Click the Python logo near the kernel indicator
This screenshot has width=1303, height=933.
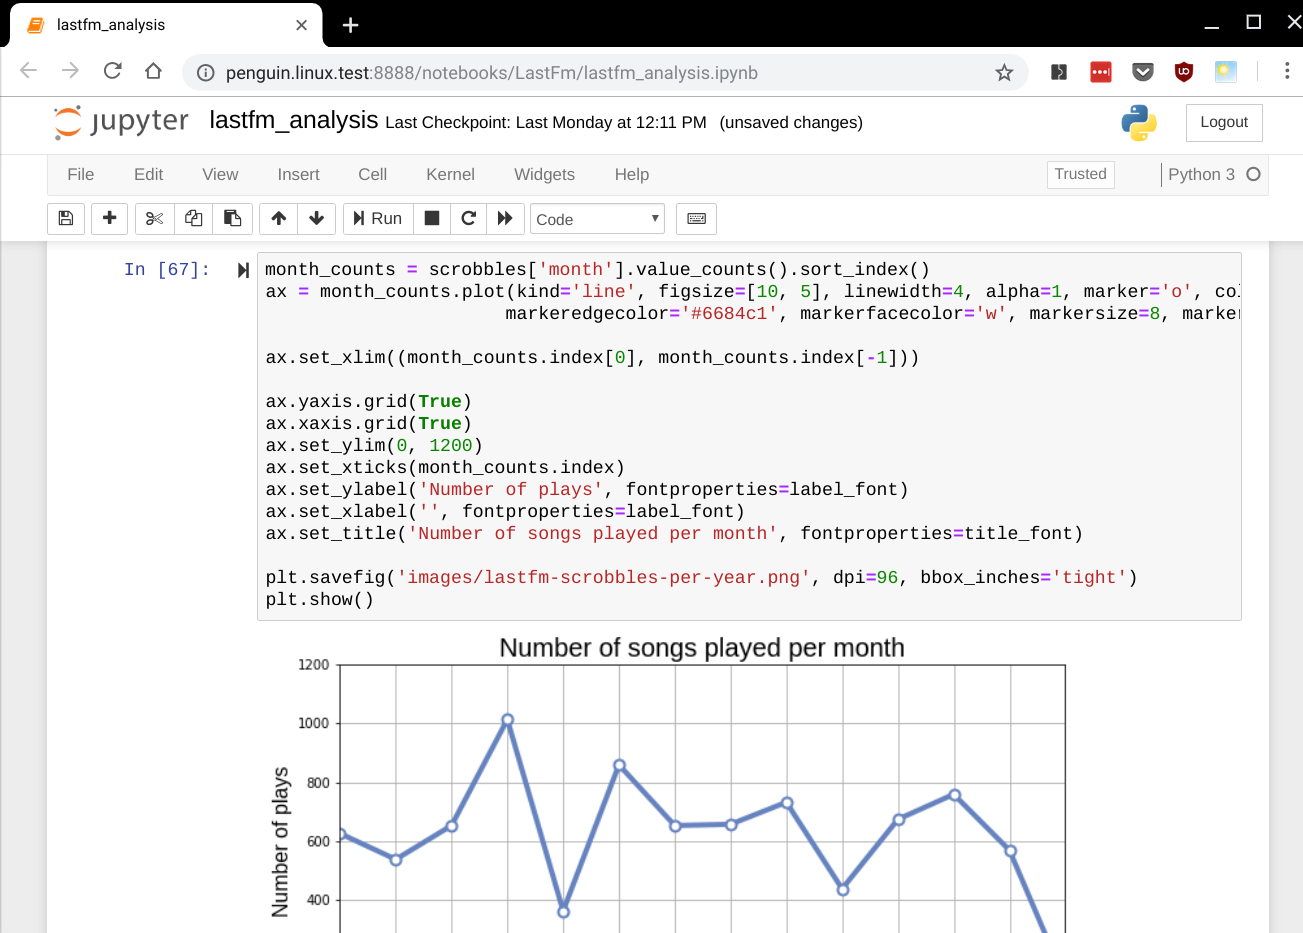point(1139,122)
